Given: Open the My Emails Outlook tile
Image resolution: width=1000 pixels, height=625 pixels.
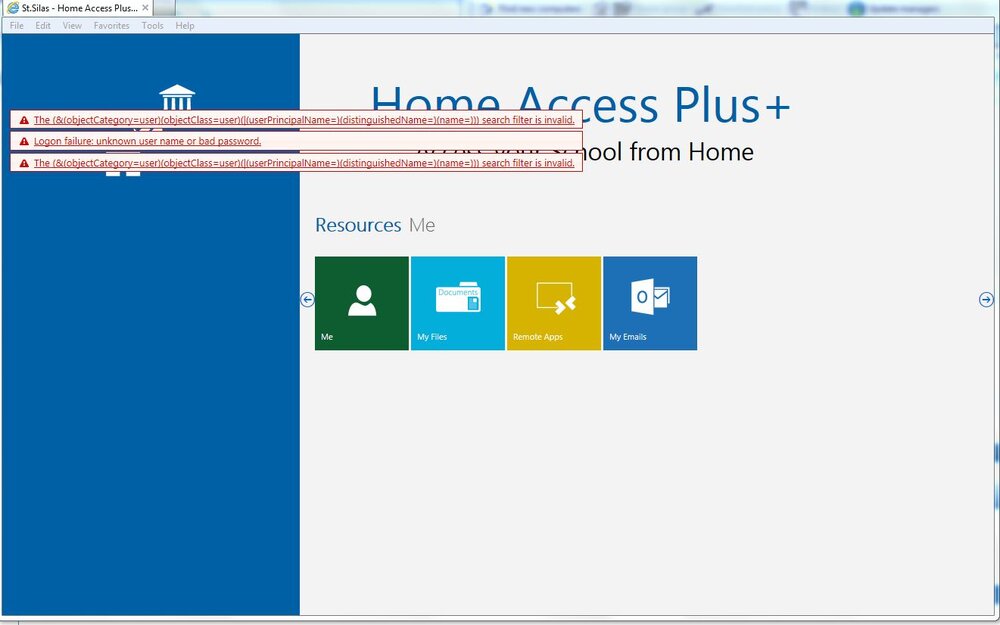Looking at the screenshot, I should (650, 303).
